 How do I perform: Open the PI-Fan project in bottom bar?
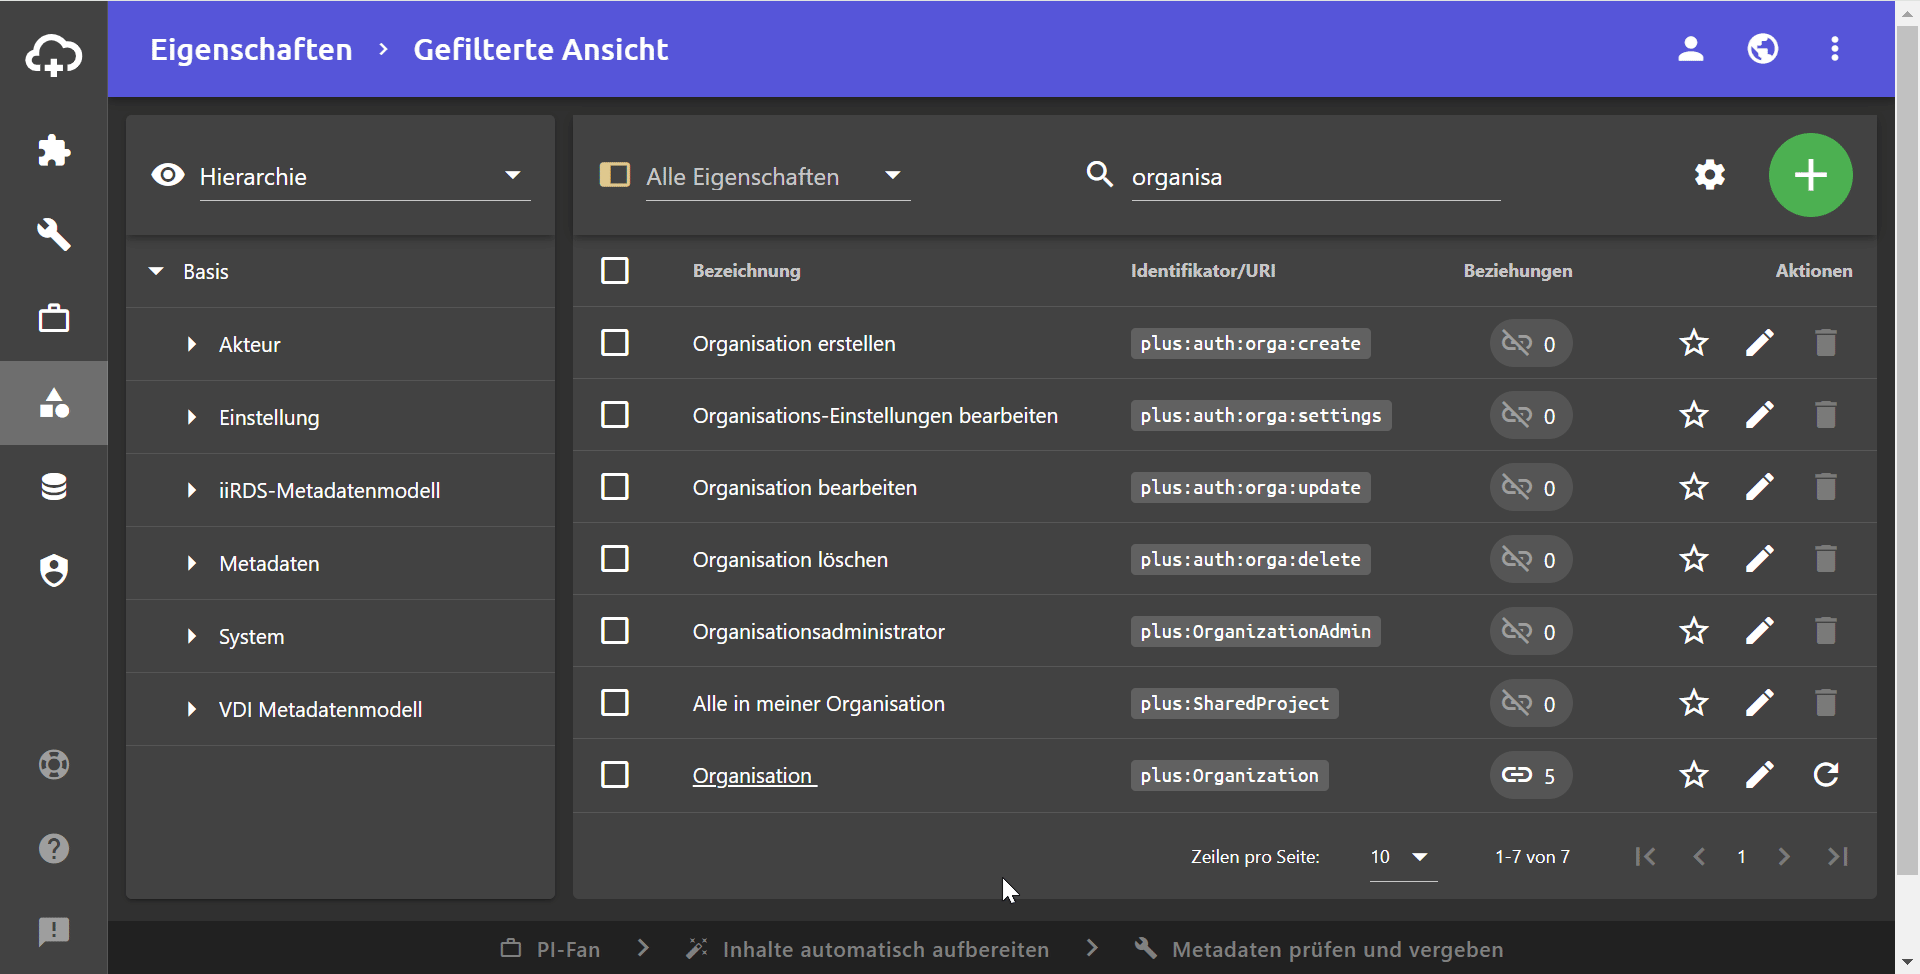(551, 949)
